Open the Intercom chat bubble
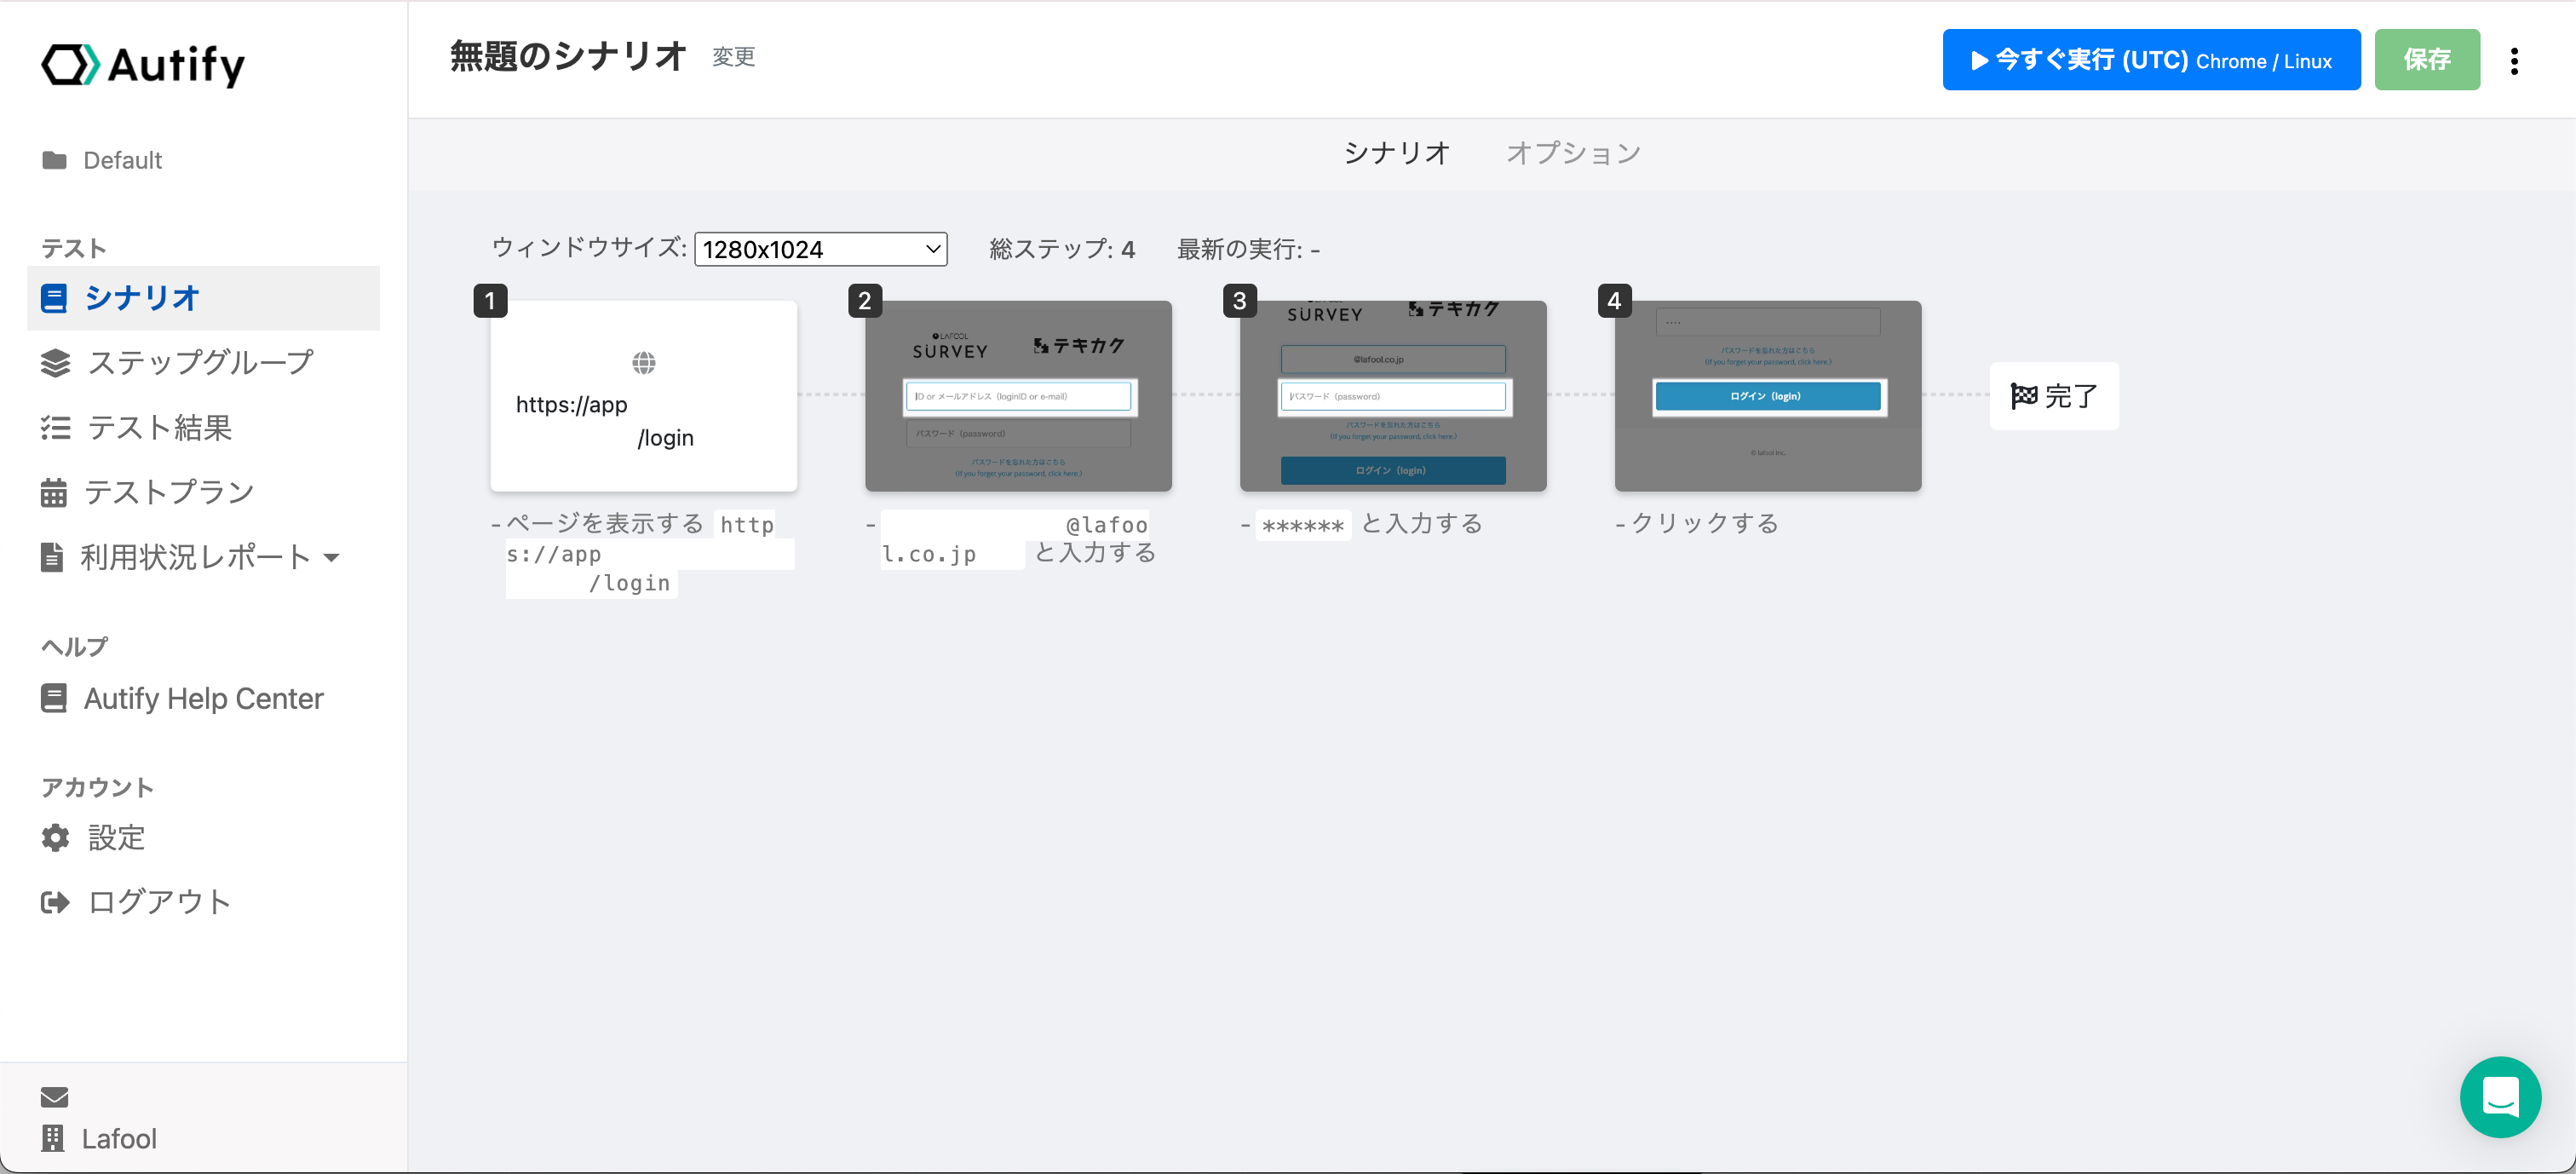 tap(2500, 1097)
